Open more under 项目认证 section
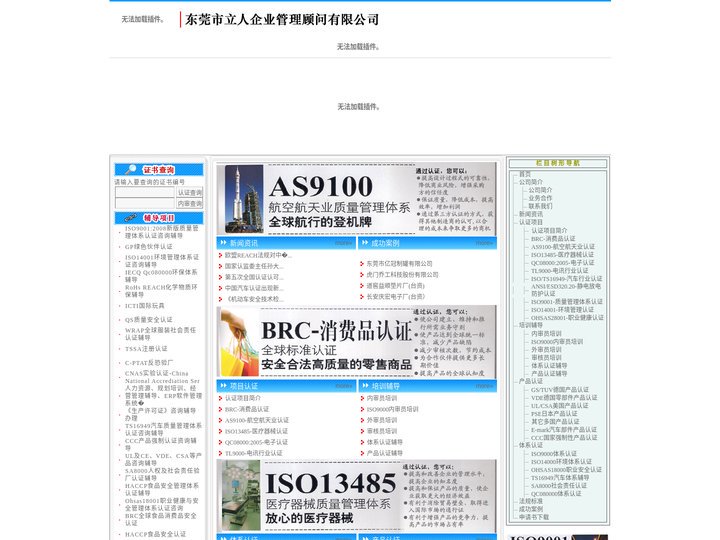Viewport: 720px width, 540px height. click(x=343, y=386)
